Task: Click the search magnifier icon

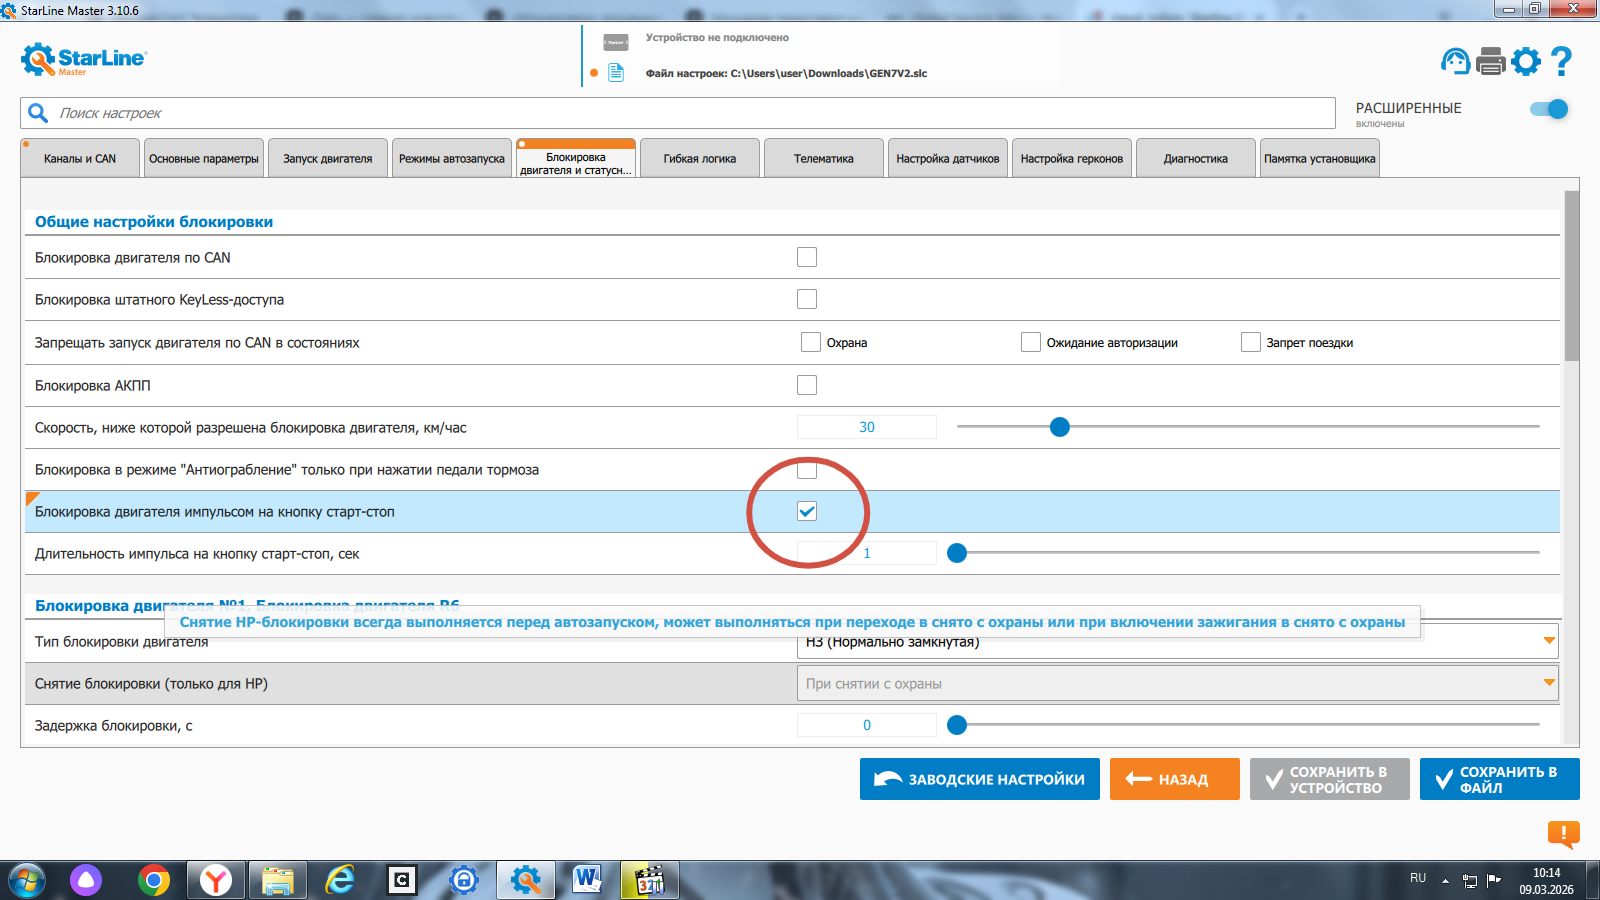Action: pyautogui.click(x=38, y=113)
